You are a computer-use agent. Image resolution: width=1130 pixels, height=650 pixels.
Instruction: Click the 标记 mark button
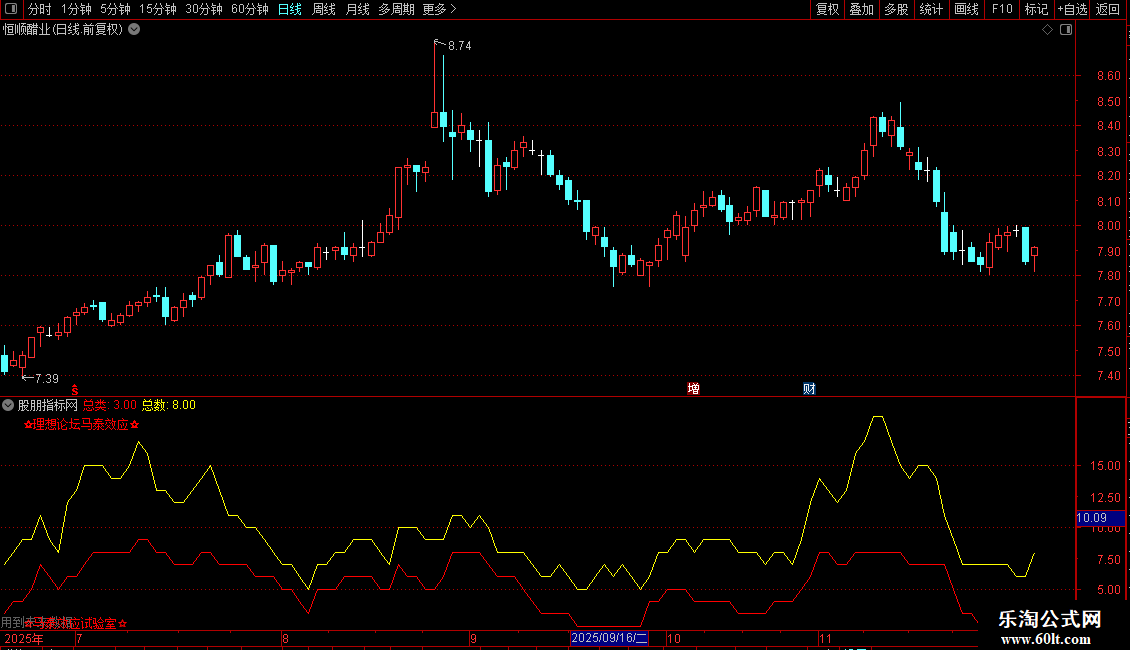(x=1036, y=9)
